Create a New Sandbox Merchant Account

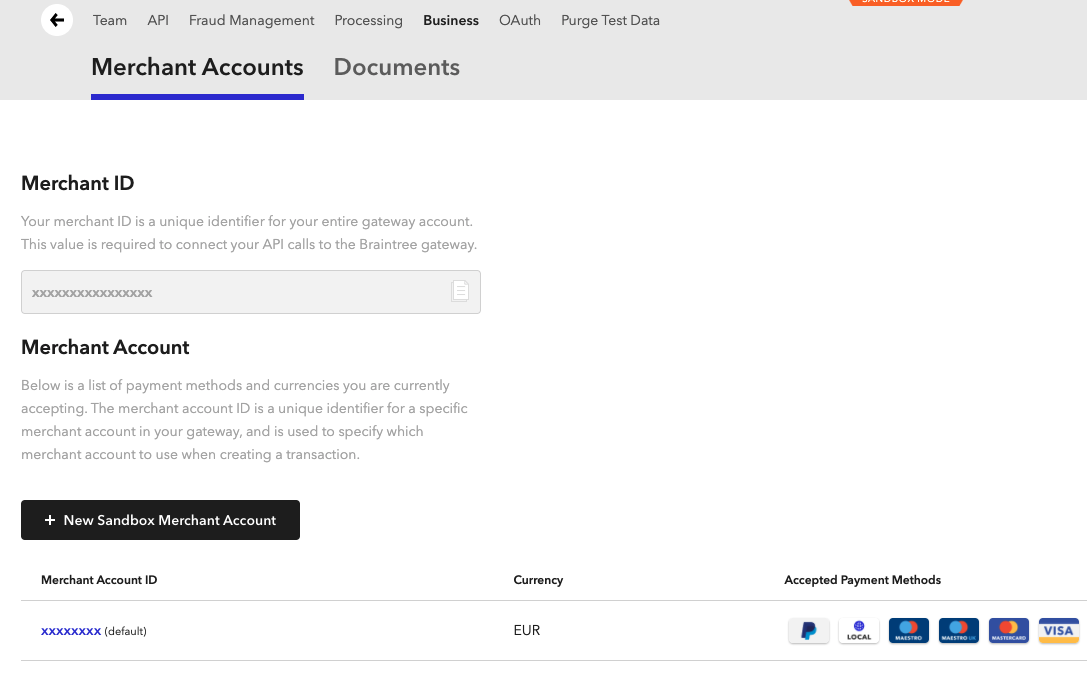(x=160, y=520)
